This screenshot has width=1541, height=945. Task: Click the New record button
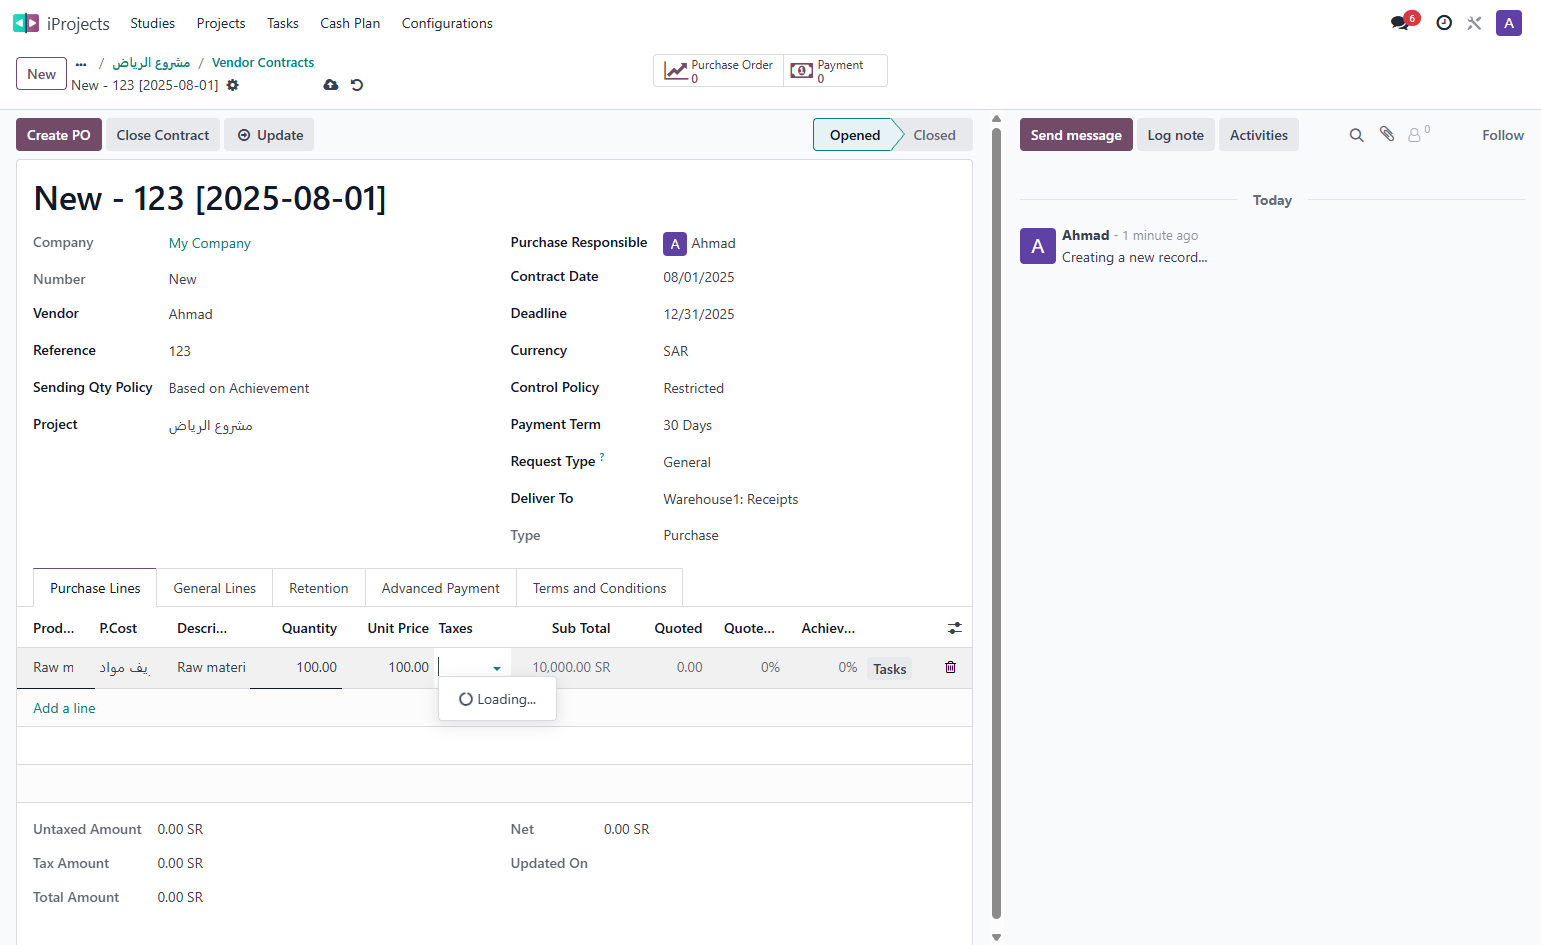pyautogui.click(x=42, y=74)
